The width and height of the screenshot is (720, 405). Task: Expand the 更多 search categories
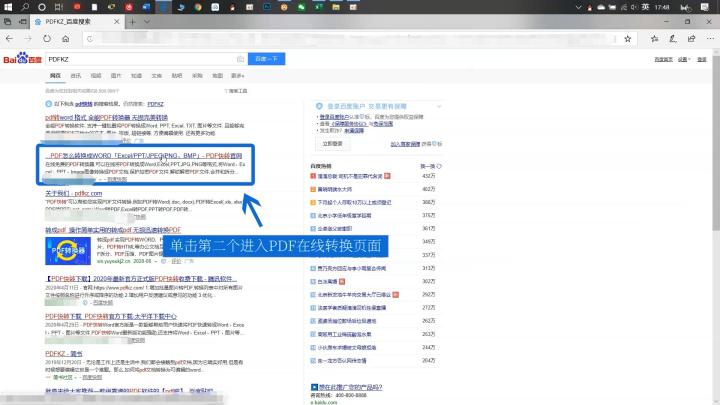pyautogui.click(x=238, y=76)
